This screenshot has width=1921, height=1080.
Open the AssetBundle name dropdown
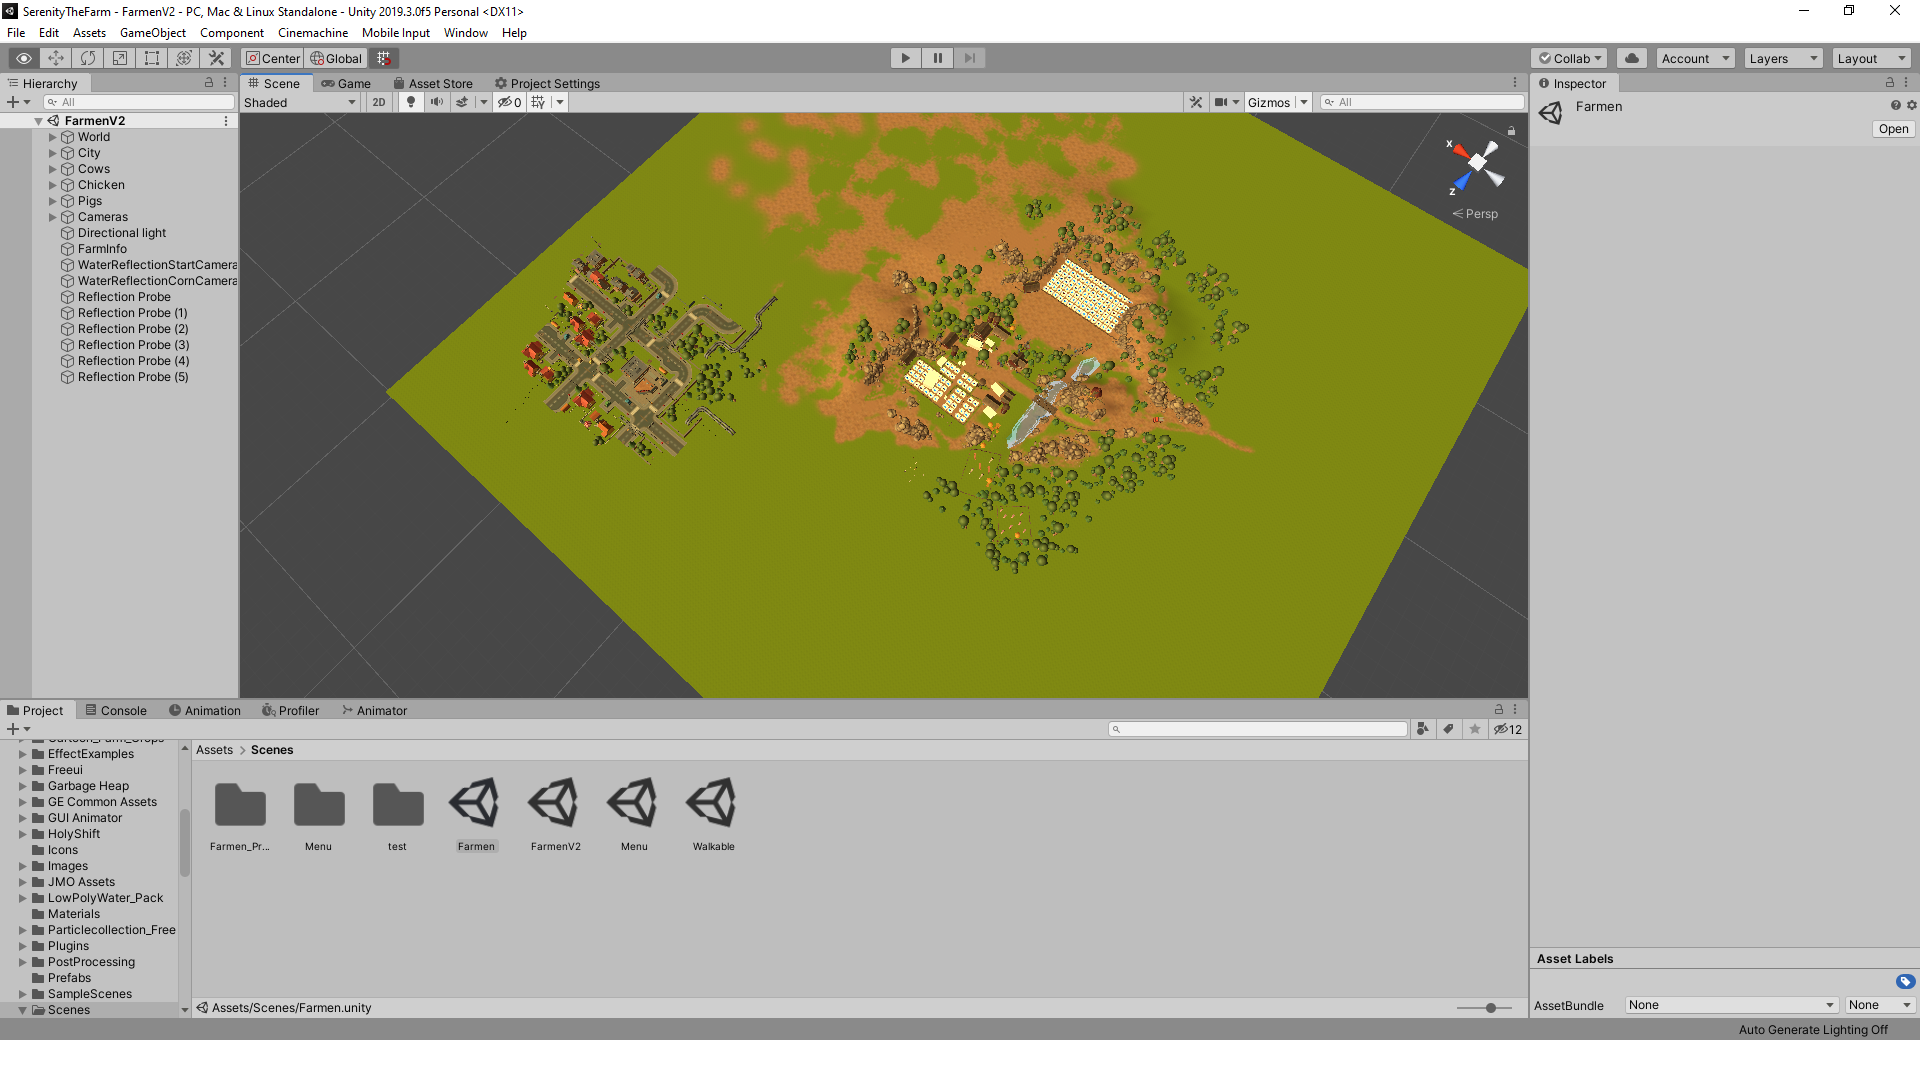(1731, 1005)
